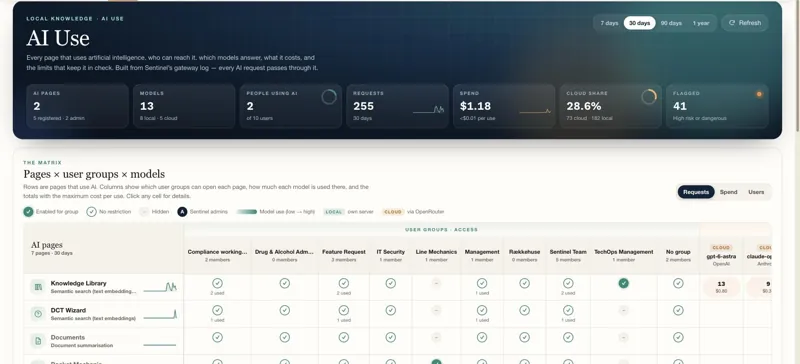The width and height of the screenshot is (800, 364).
Task: Select the 30 days time range
Action: coord(639,23)
